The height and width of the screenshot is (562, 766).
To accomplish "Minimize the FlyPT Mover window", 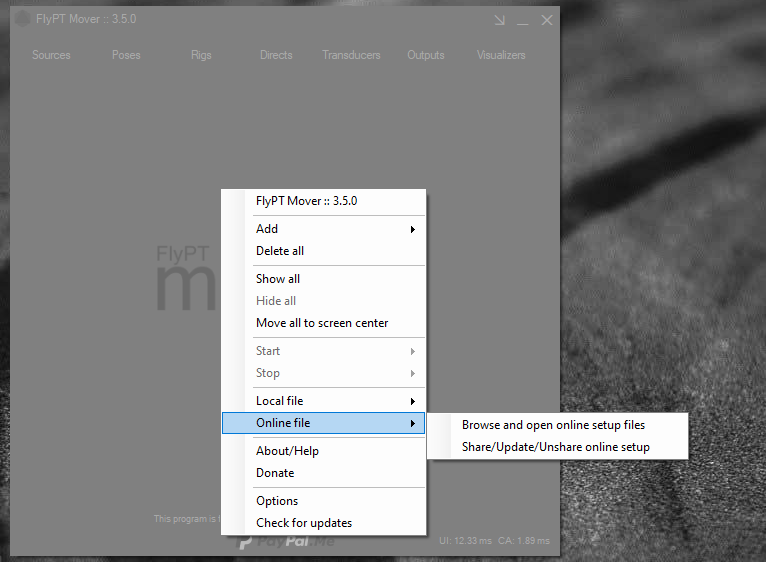I will (x=523, y=20).
